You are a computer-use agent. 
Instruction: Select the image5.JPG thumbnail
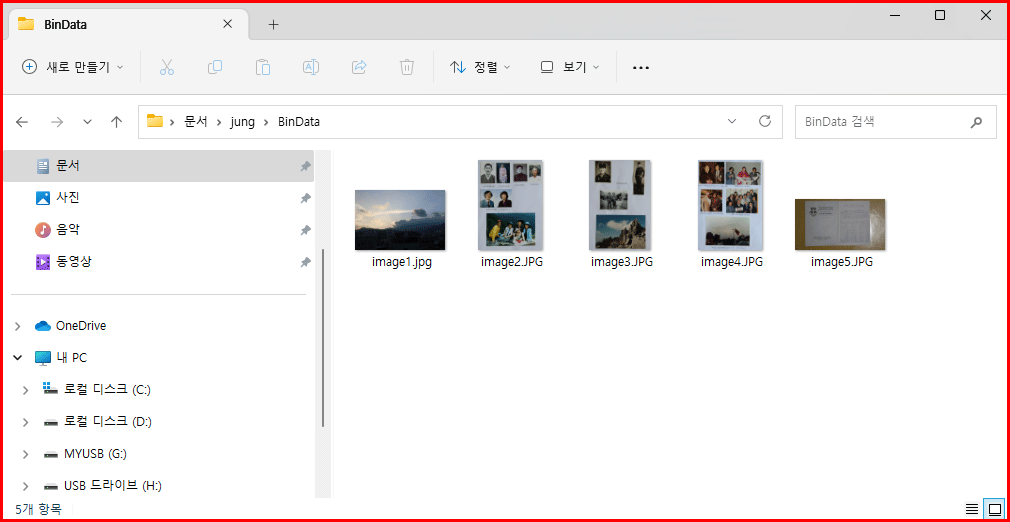click(841, 224)
